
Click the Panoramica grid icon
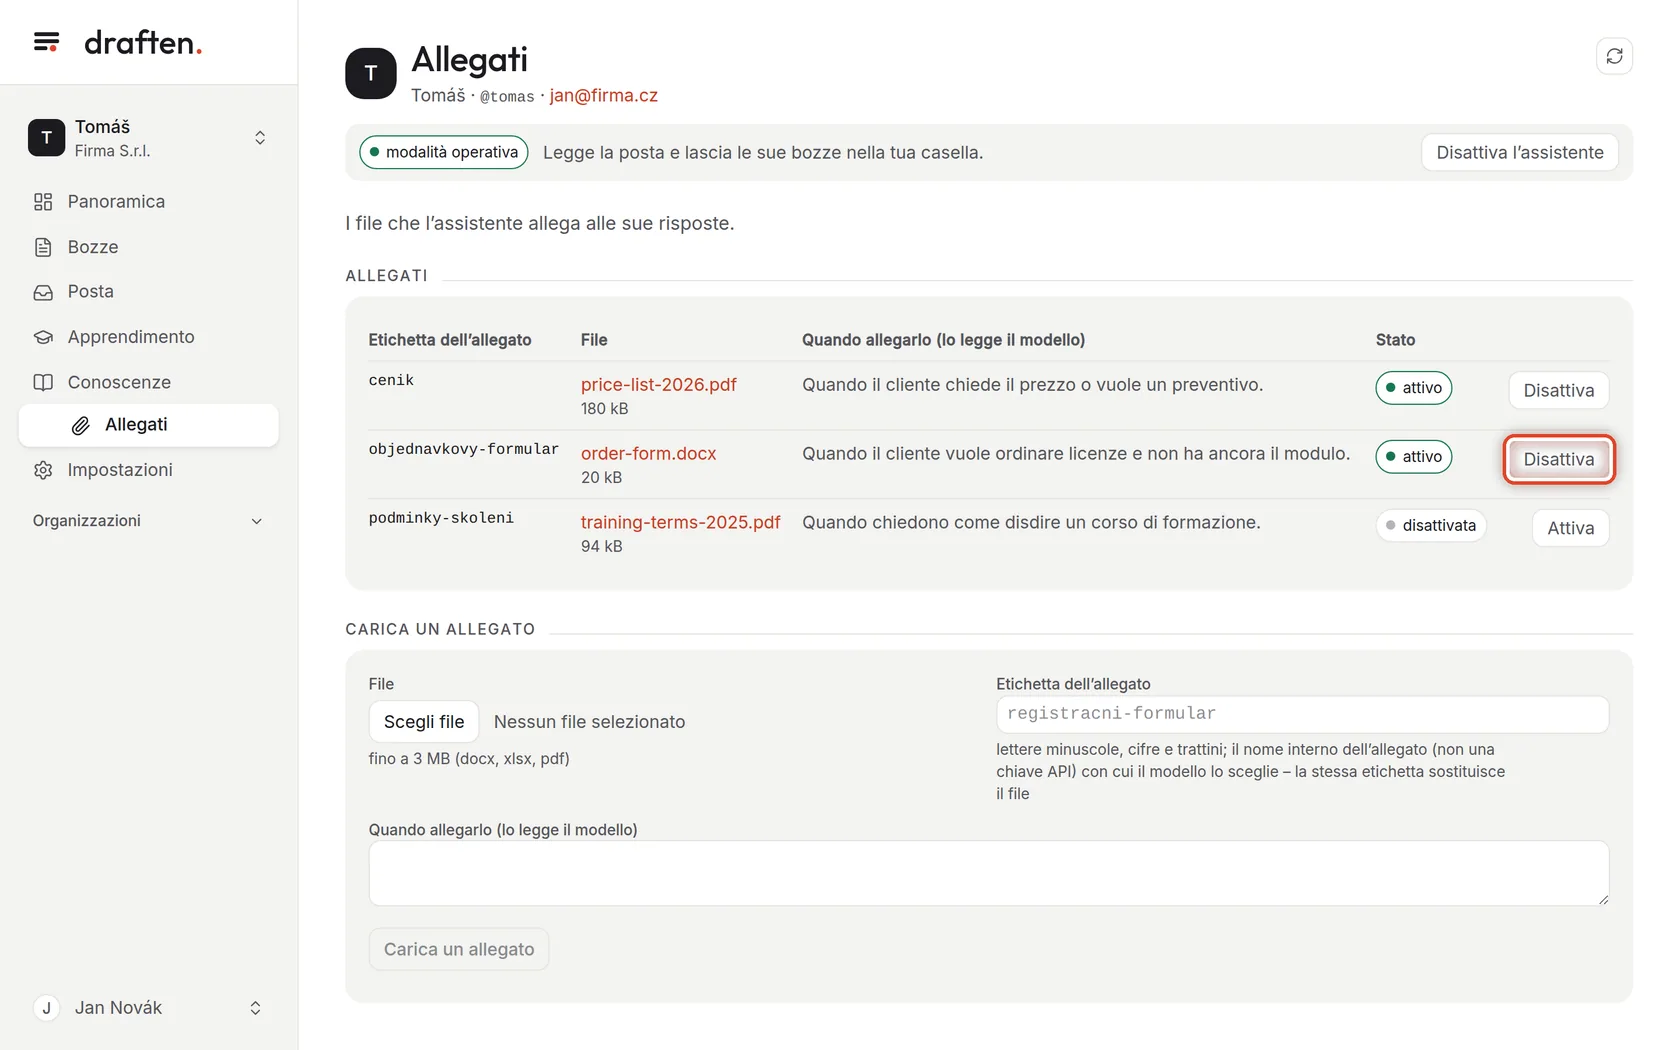tap(43, 202)
